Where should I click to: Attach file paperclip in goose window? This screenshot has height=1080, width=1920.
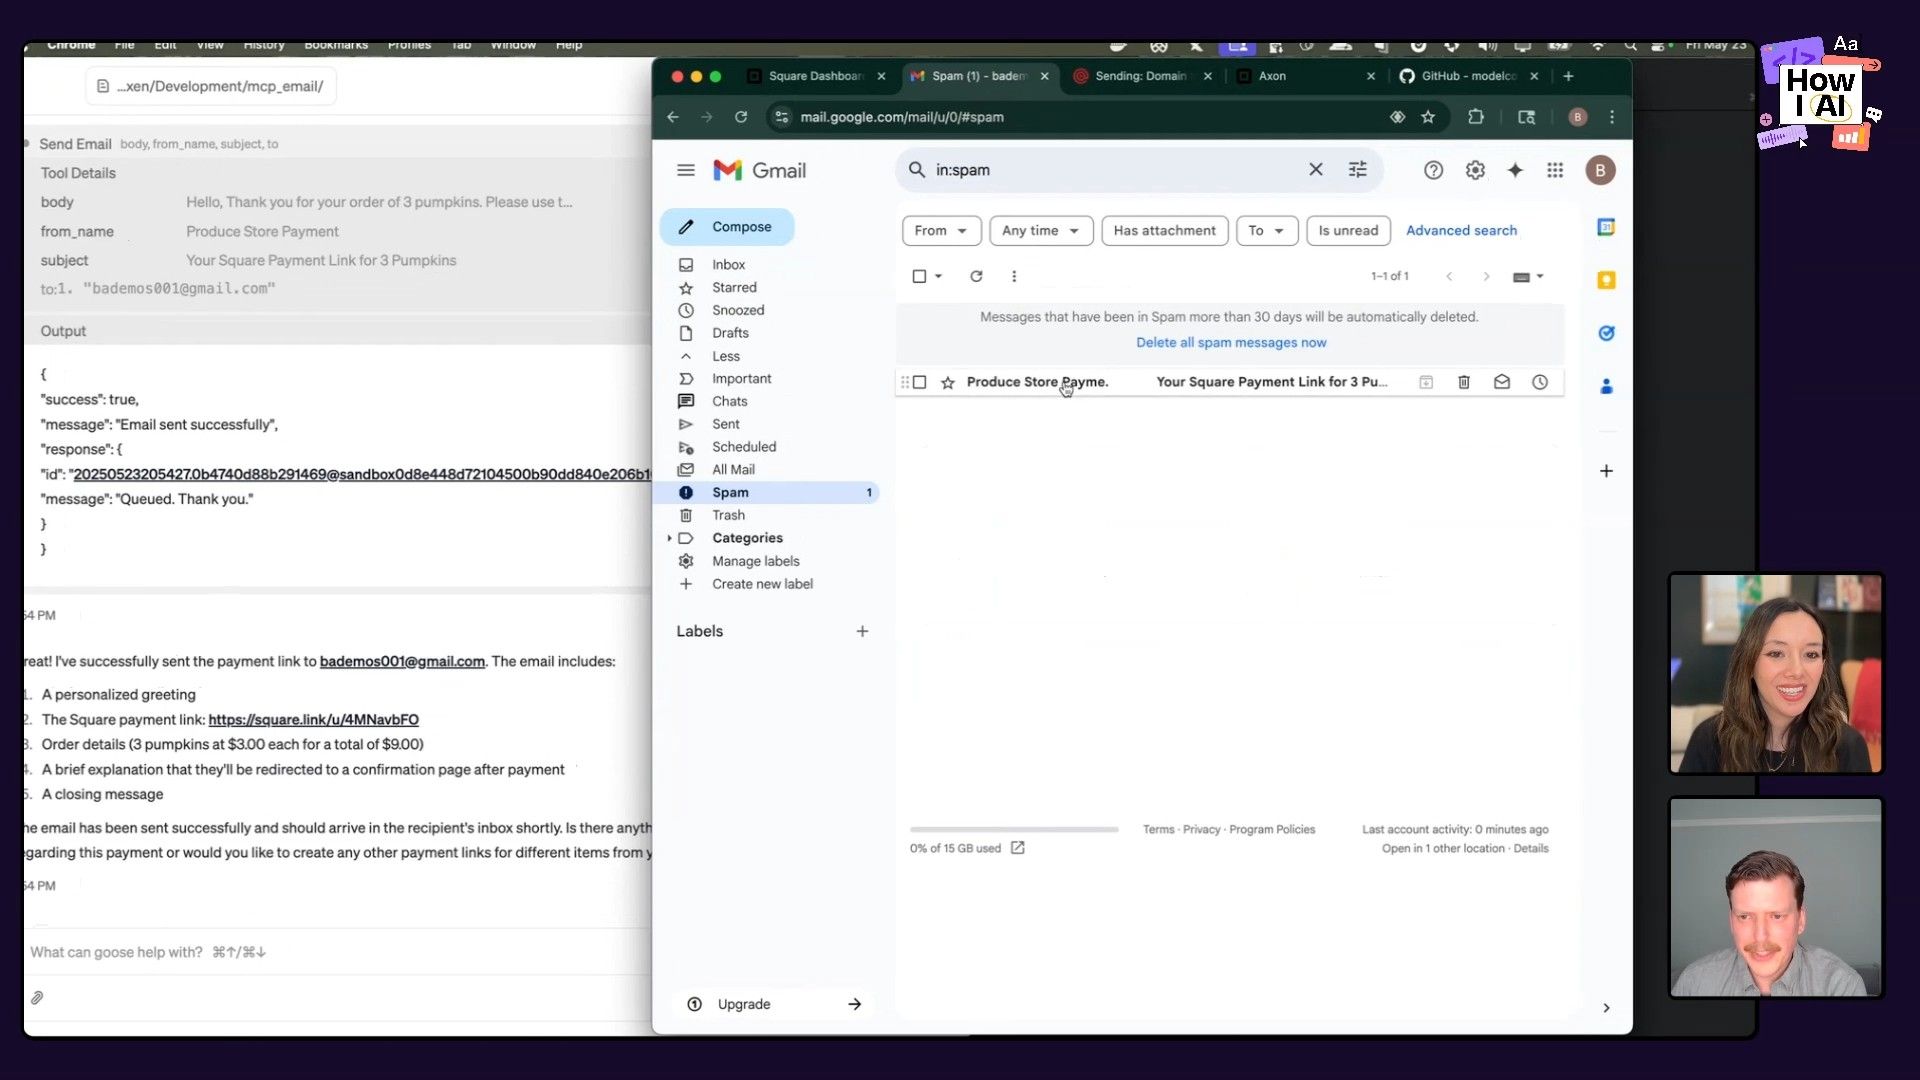tap(37, 998)
